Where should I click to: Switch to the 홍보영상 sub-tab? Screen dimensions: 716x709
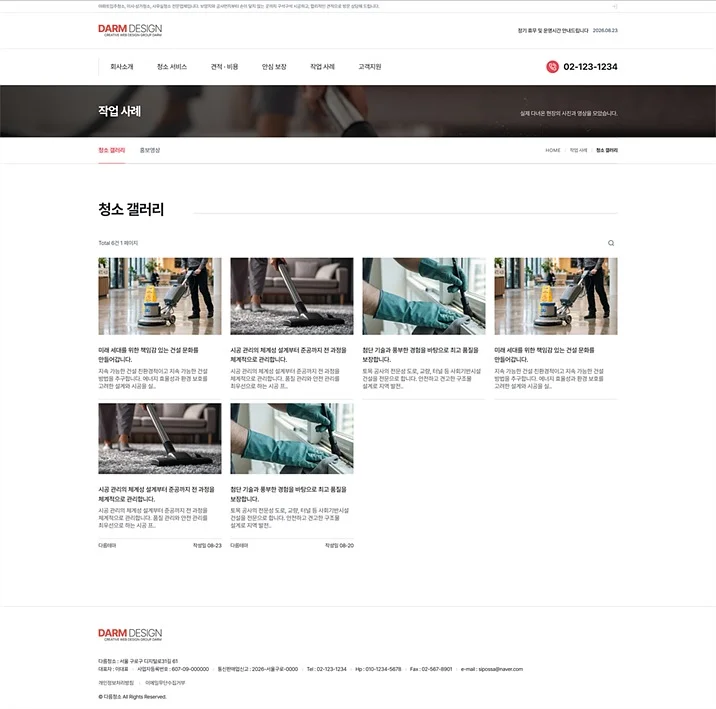coord(150,150)
